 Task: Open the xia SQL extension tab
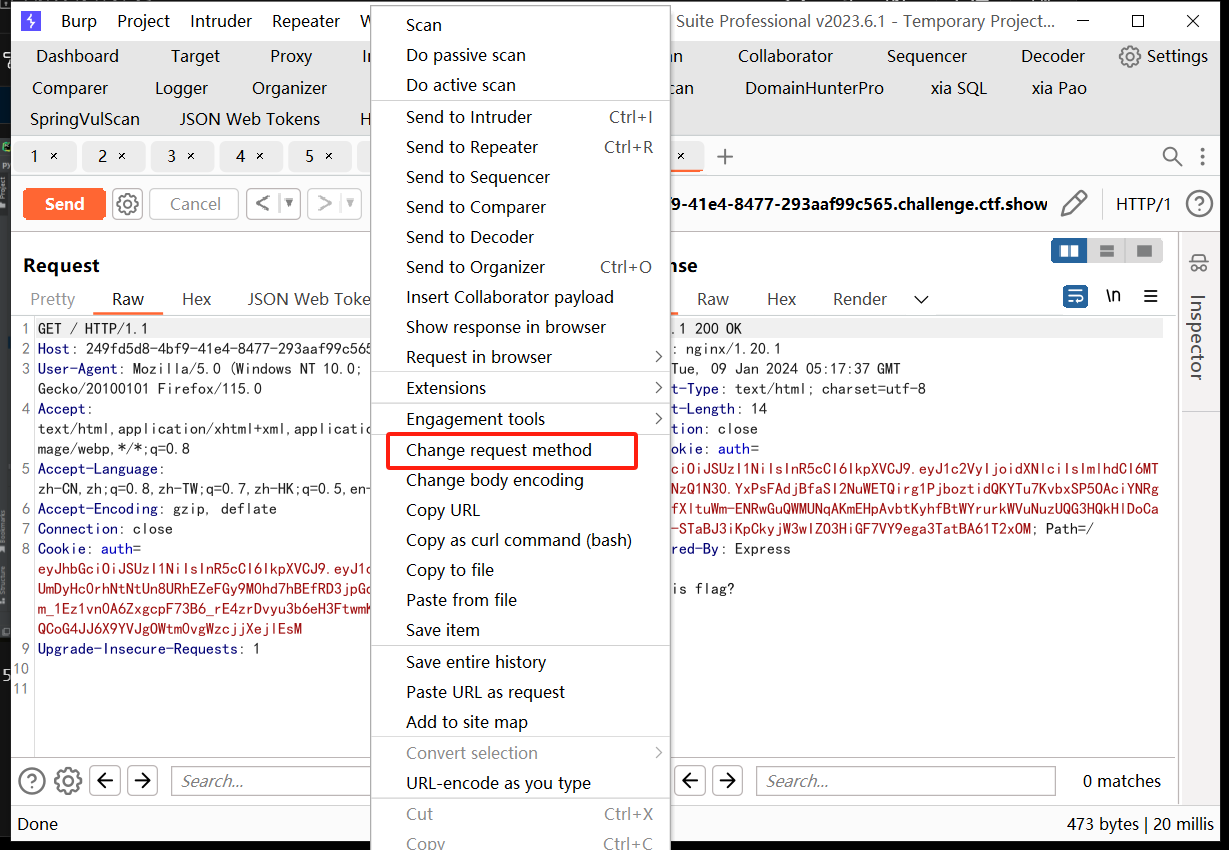coord(959,88)
